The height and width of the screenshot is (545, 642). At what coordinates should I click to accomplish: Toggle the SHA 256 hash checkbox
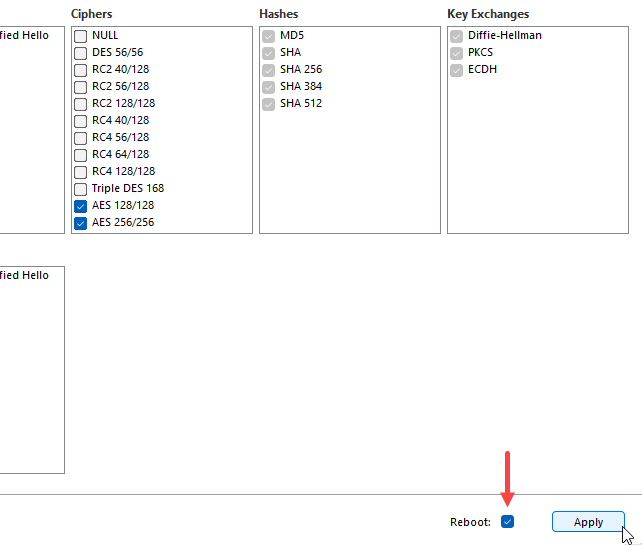click(x=268, y=69)
